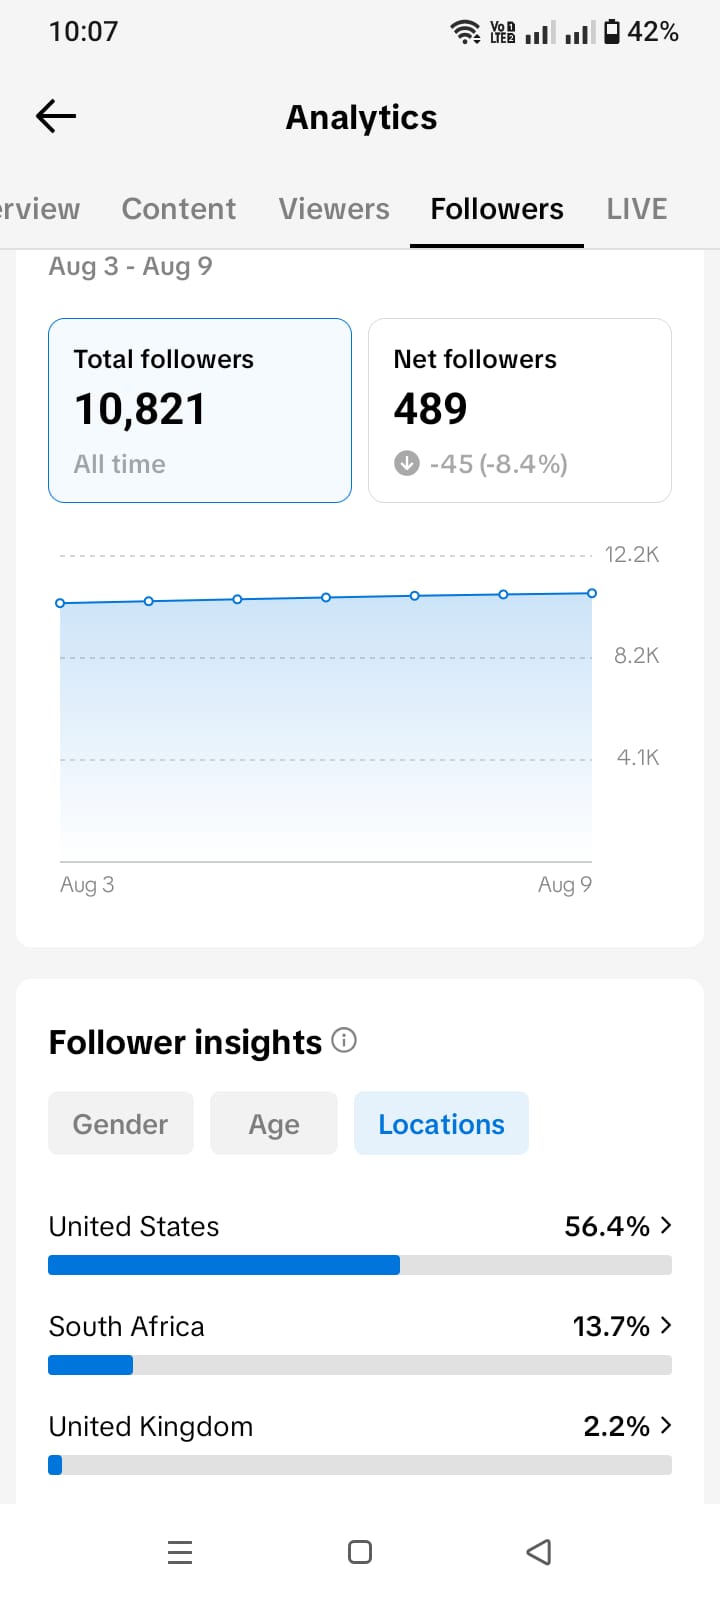Tap the Android back triangle icon
720x1600 pixels.
(539, 1552)
